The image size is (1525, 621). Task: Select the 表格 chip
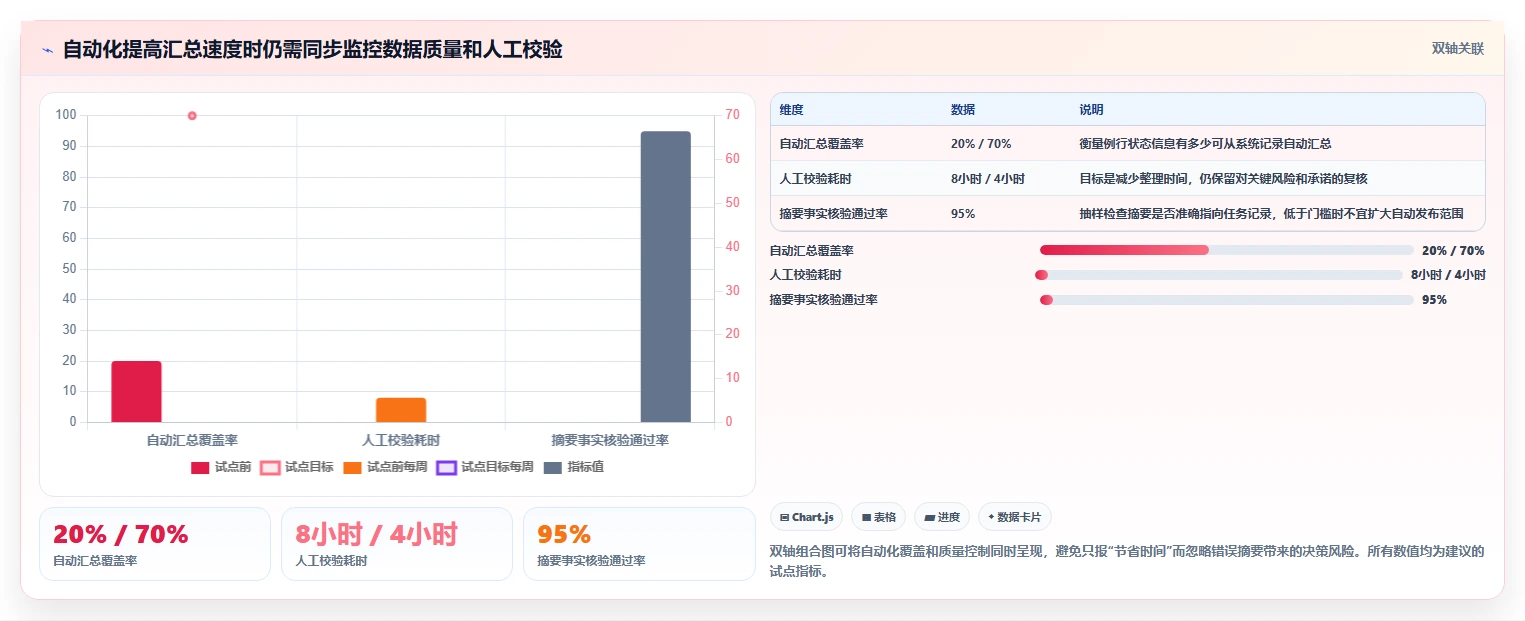878,517
